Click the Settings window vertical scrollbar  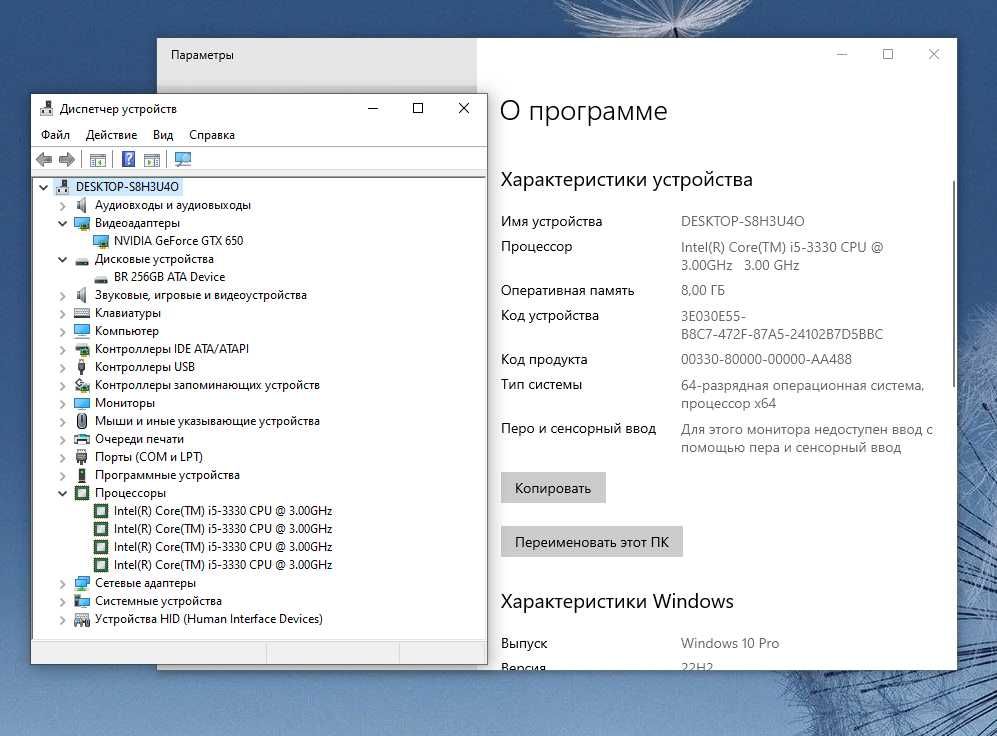click(953, 283)
